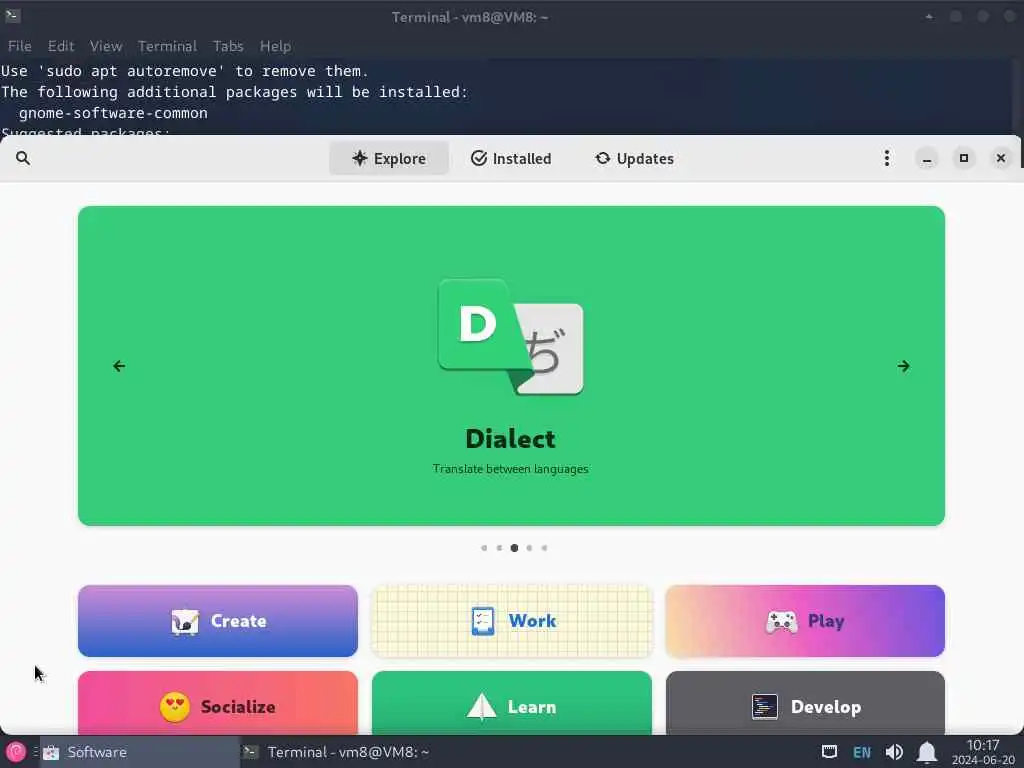Open the Terminal File menu
This screenshot has height=768, width=1024.
[x=20, y=46]
